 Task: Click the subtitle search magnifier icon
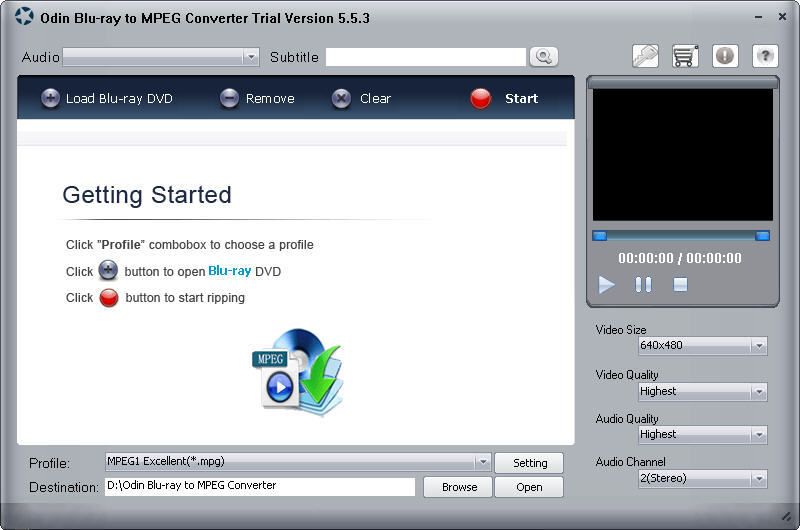click(543, 57)
